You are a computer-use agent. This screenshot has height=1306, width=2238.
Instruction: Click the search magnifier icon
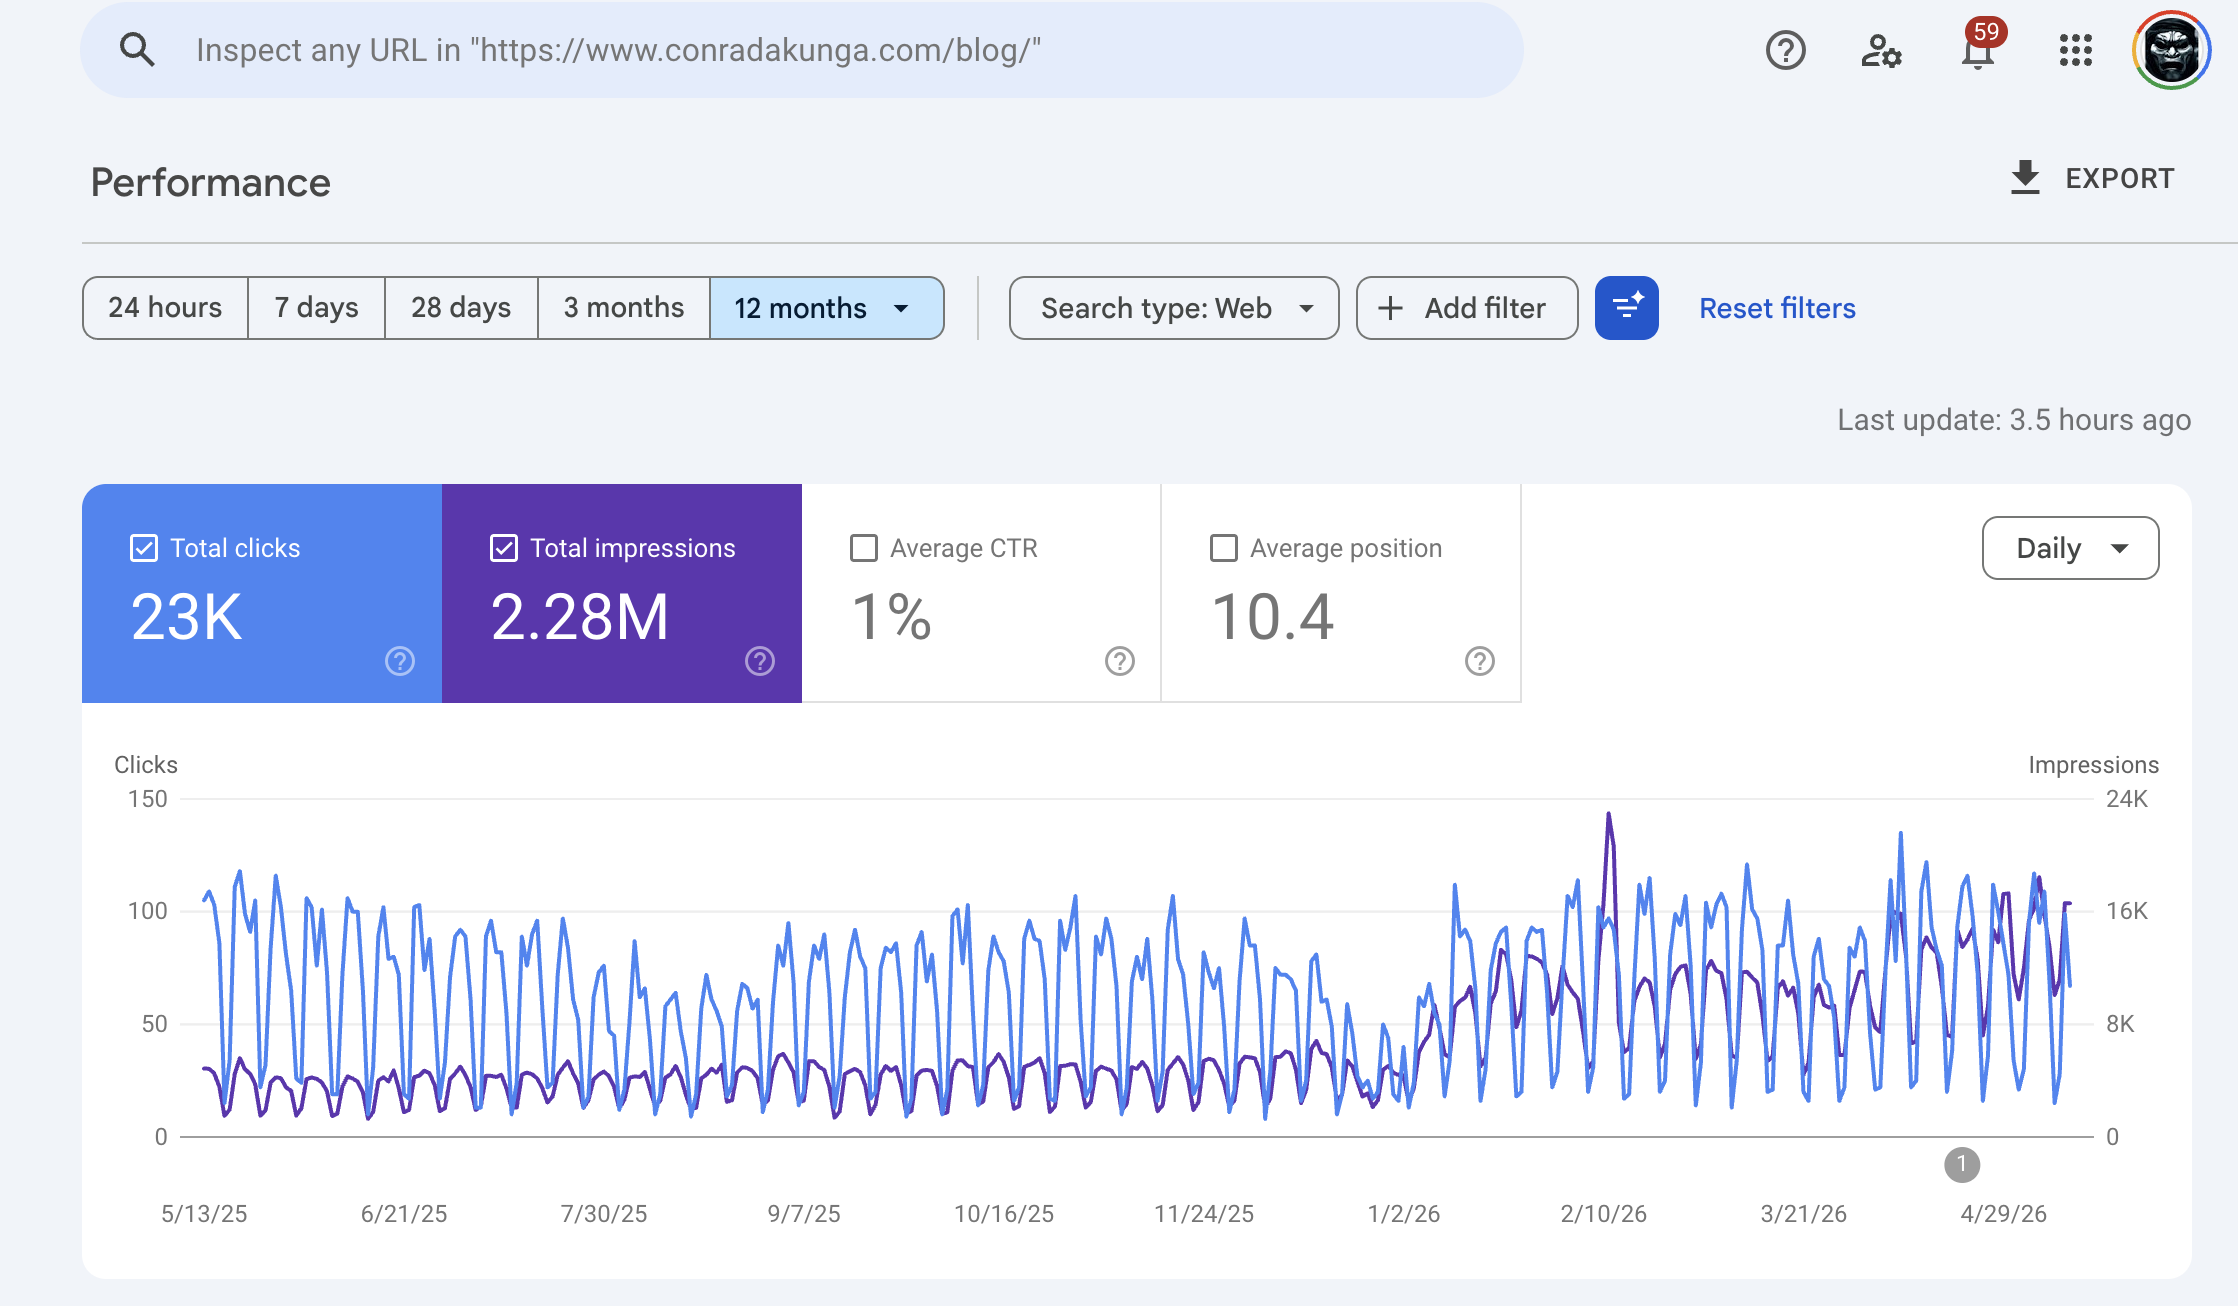pos(137,49)
